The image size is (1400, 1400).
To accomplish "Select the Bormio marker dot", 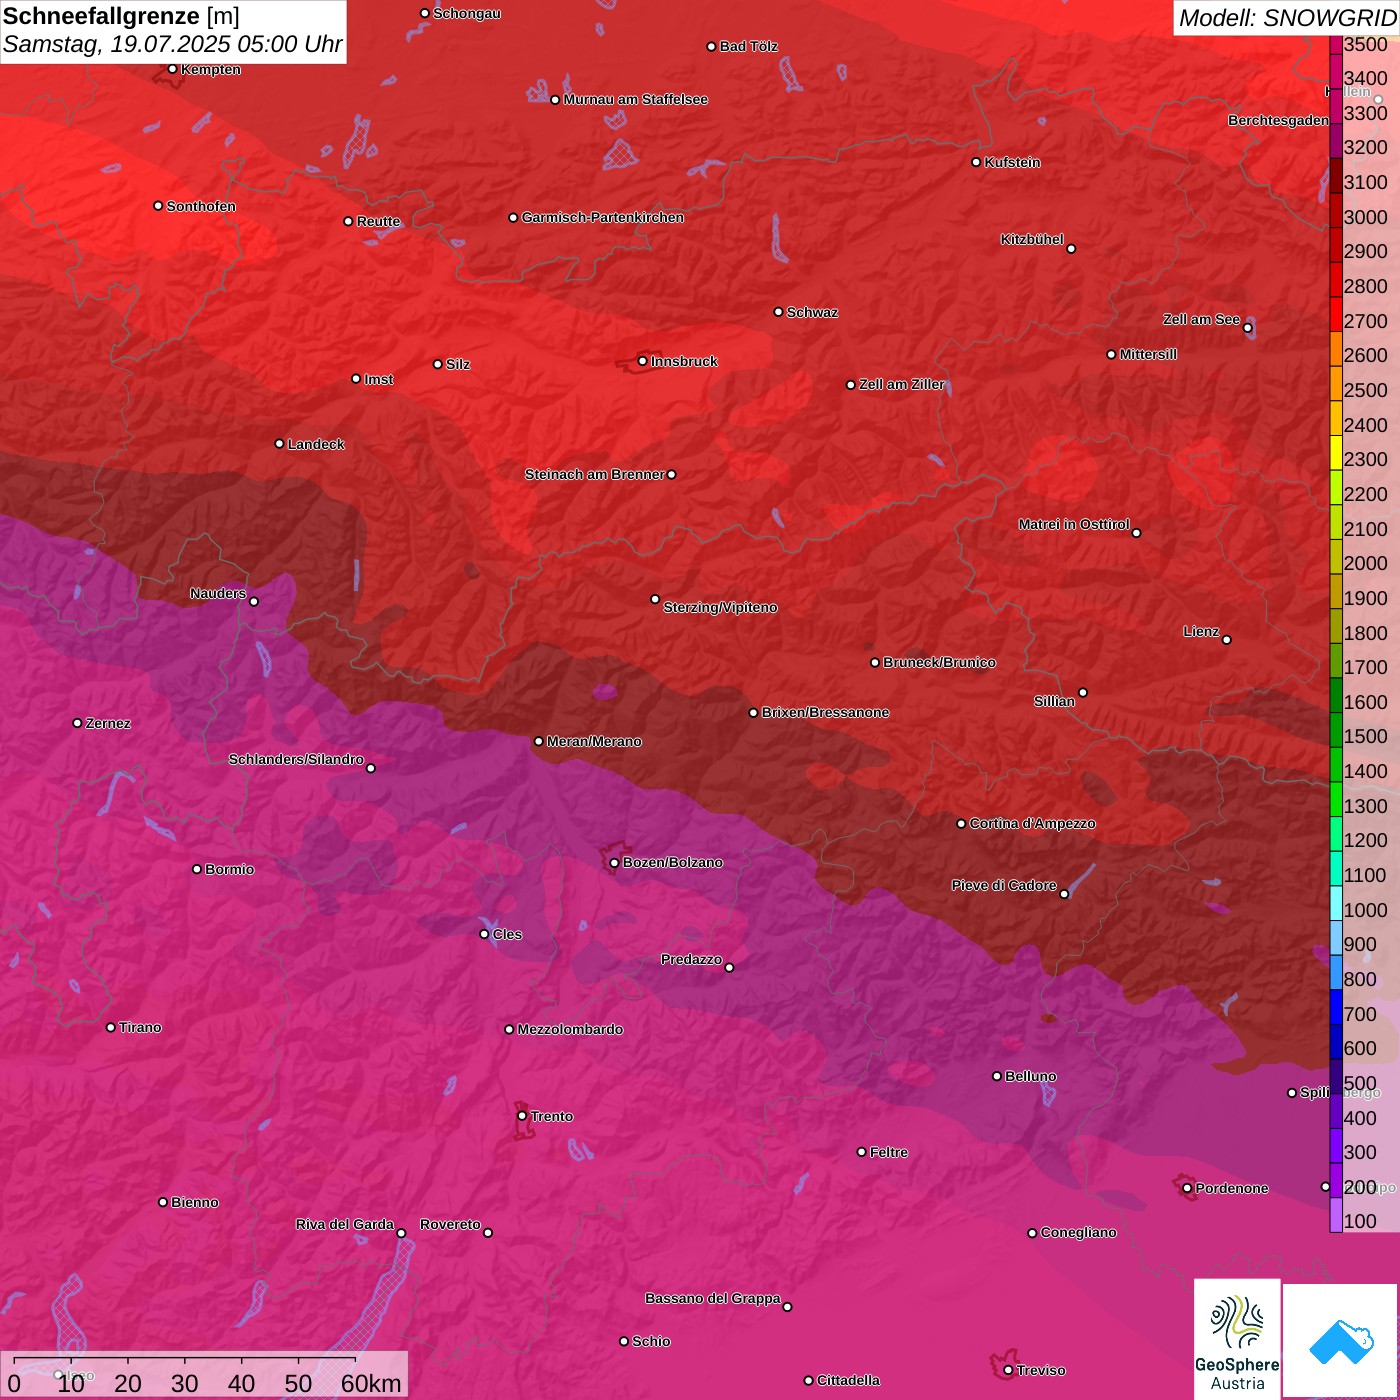I will pos(197,869).
